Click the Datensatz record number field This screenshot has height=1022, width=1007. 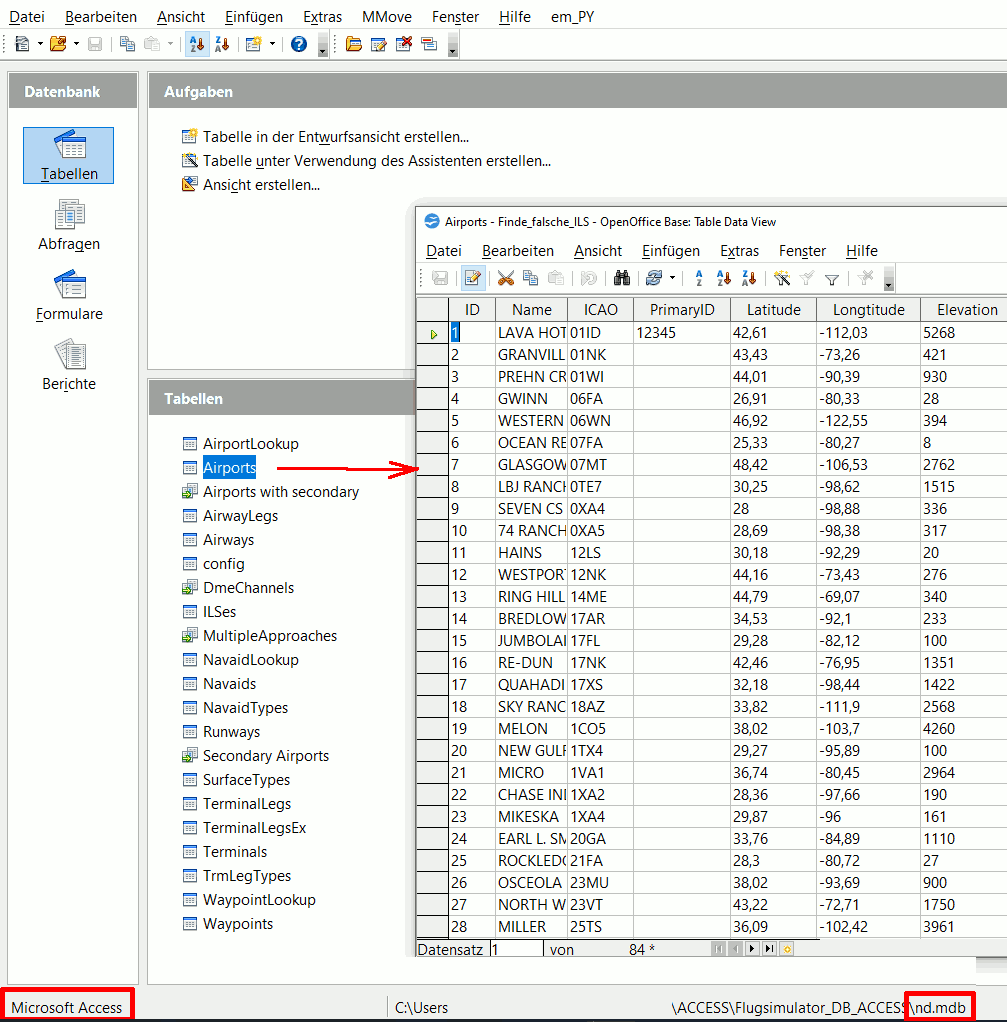pos(515,949)
